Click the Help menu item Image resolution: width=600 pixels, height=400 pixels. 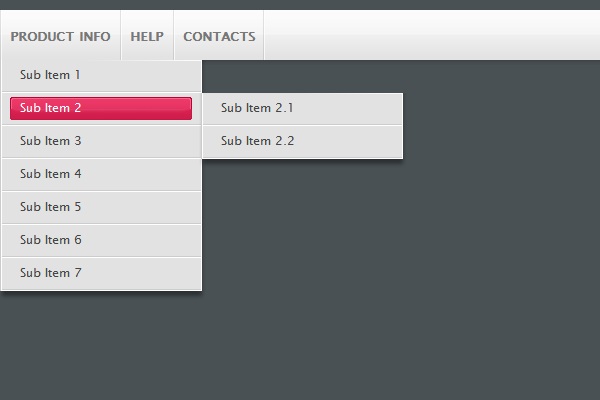(x=147, y=37)
